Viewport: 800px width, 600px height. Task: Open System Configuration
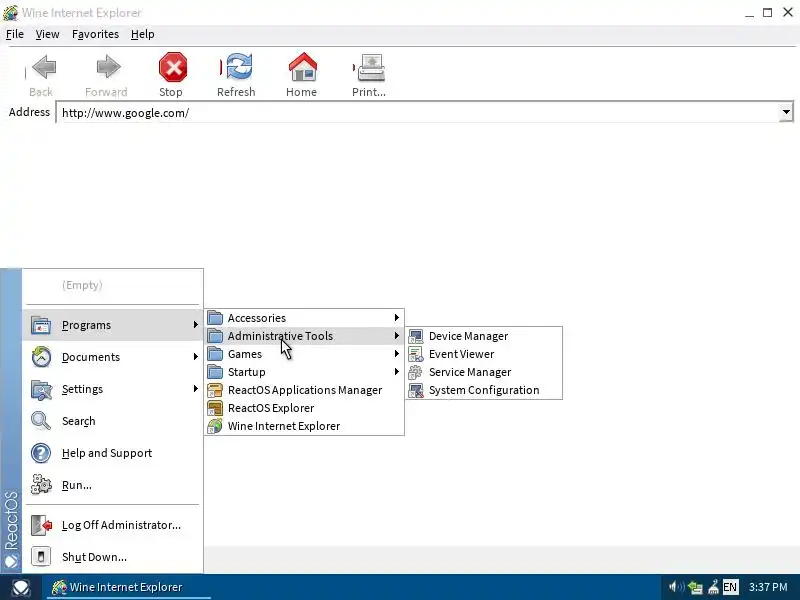pos(484,390)
